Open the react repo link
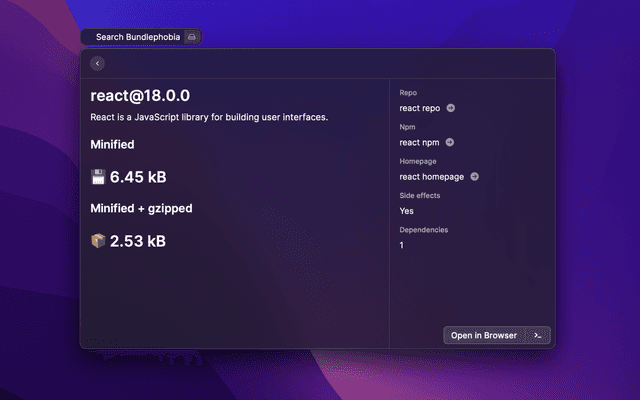The height and width of the screenshot is (400, 640). [x=419, y=108]
